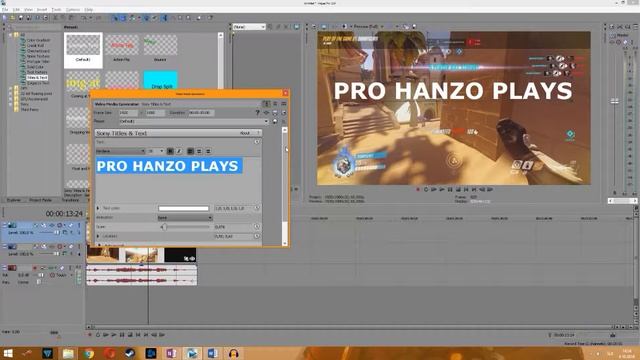Click the Duration field in generator dialog
The height and width of the screenshot is (360, 640).
click(201, 113)
